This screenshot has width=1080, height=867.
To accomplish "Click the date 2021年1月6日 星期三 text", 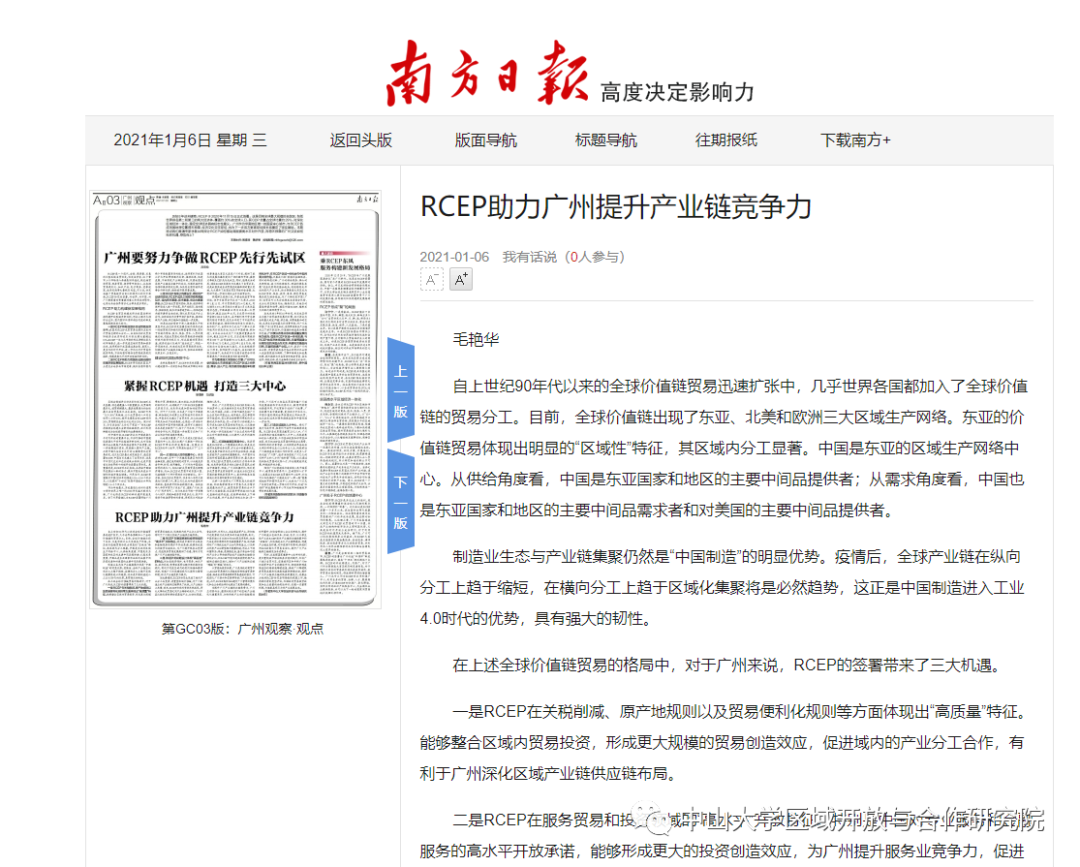I will click(x=190, y=140).
